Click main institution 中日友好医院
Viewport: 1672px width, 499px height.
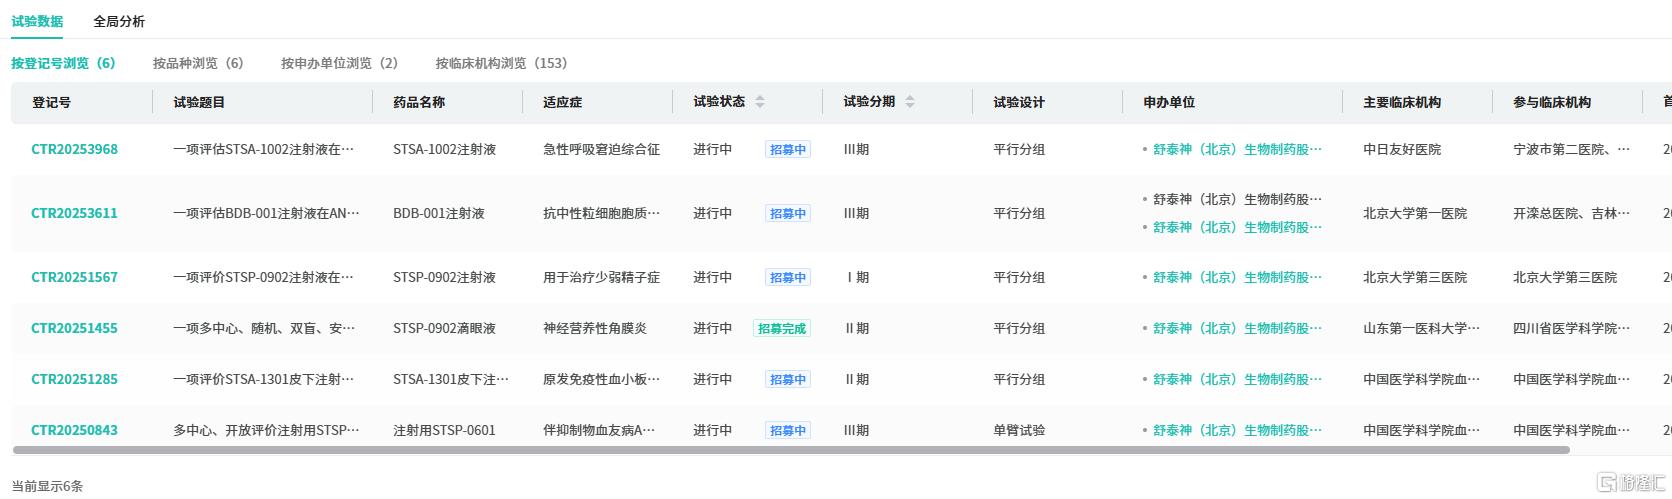[x=1402, y=149]
